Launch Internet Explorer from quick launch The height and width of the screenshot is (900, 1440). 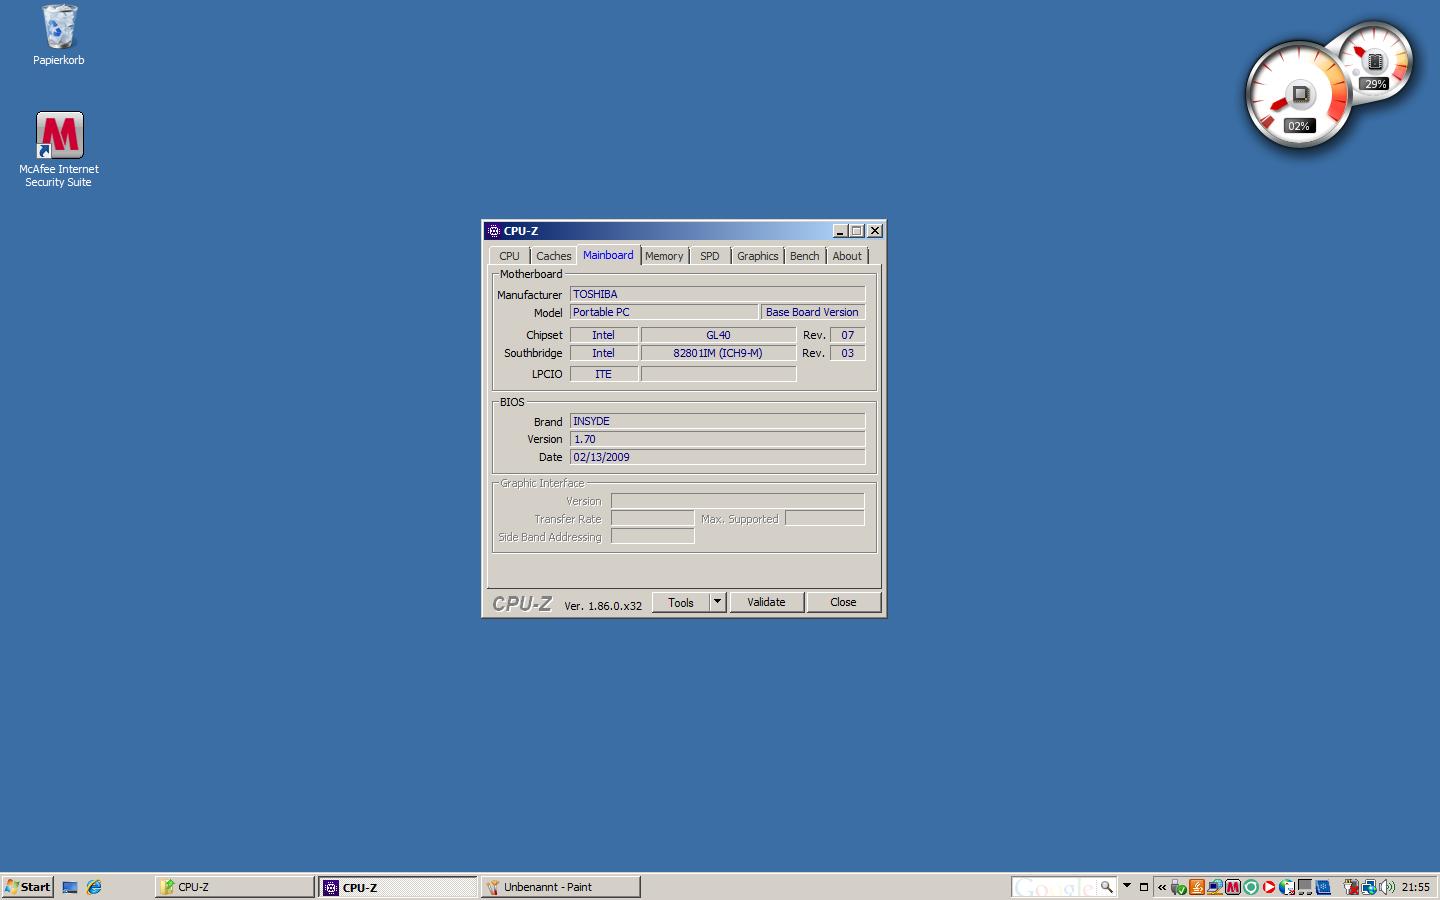pos(94,887)
